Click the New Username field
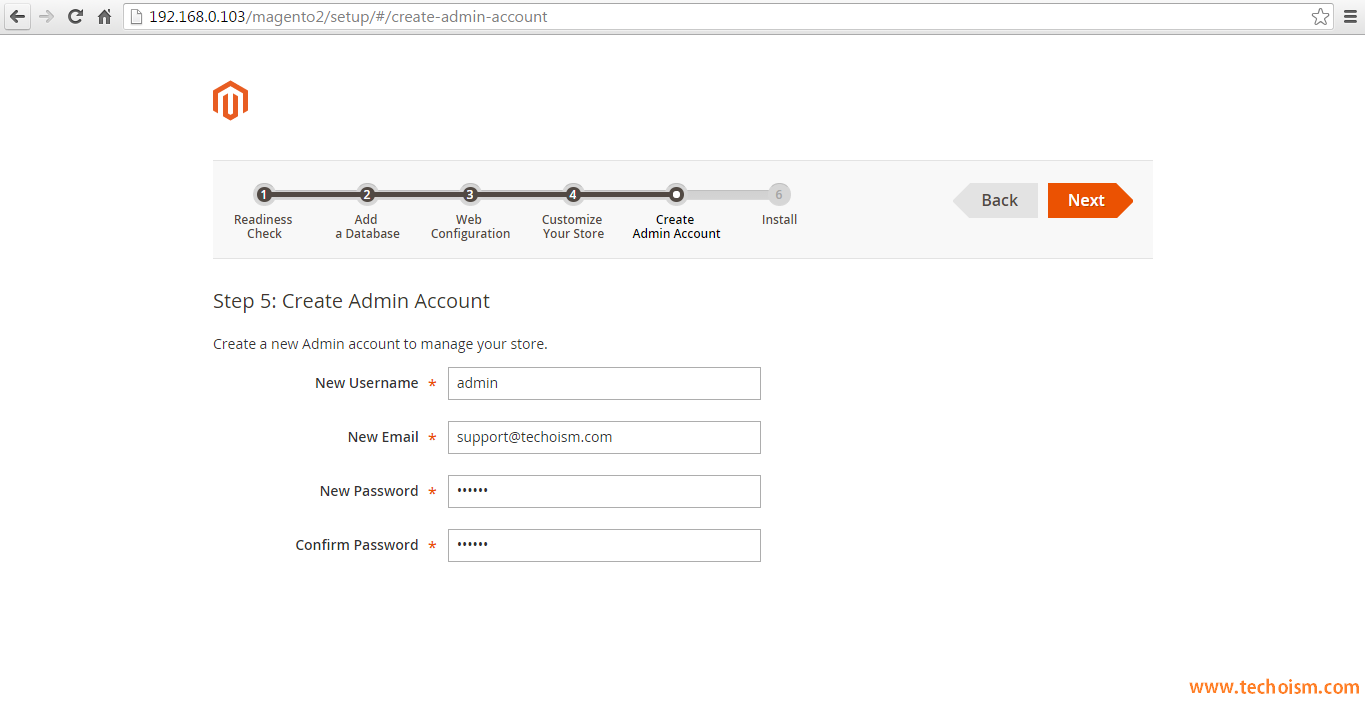1365x702 pixels. tap(604, 383)
